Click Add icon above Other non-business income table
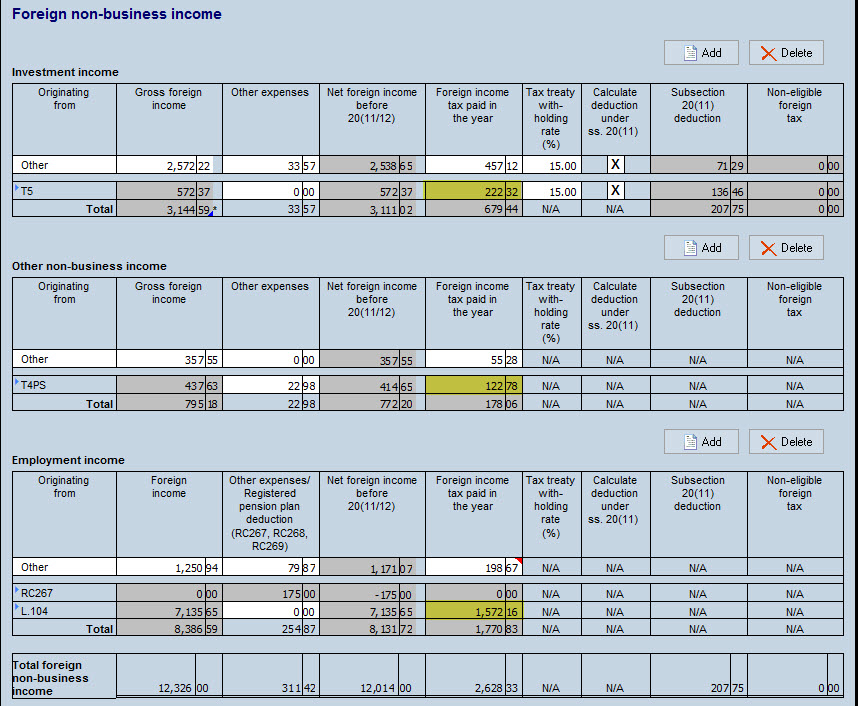This screenshot has width=858, height=706. [690, 248]
